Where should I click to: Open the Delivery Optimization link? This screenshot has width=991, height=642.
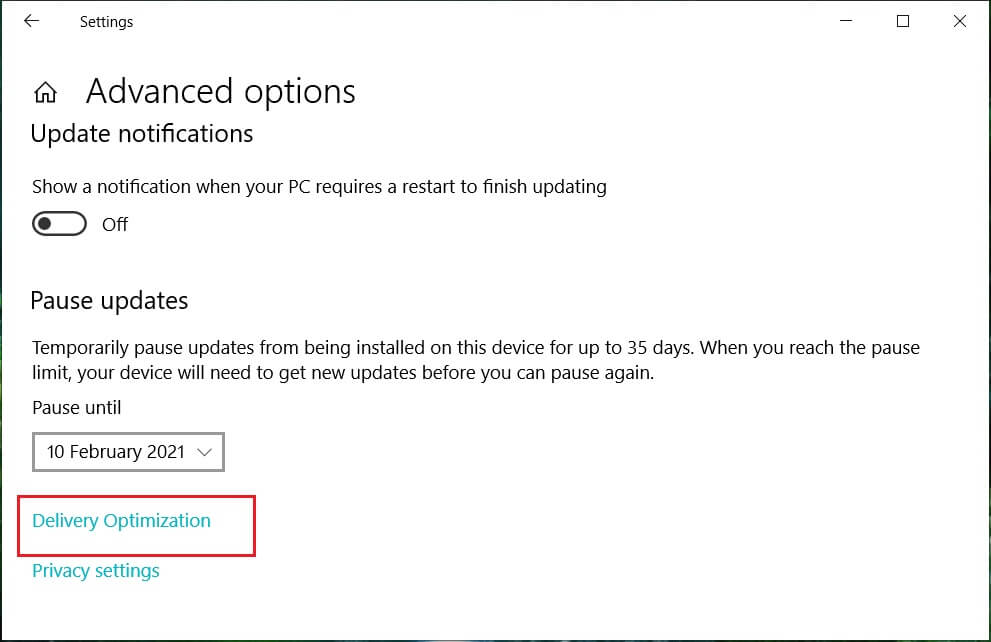[x=121, y=521]
